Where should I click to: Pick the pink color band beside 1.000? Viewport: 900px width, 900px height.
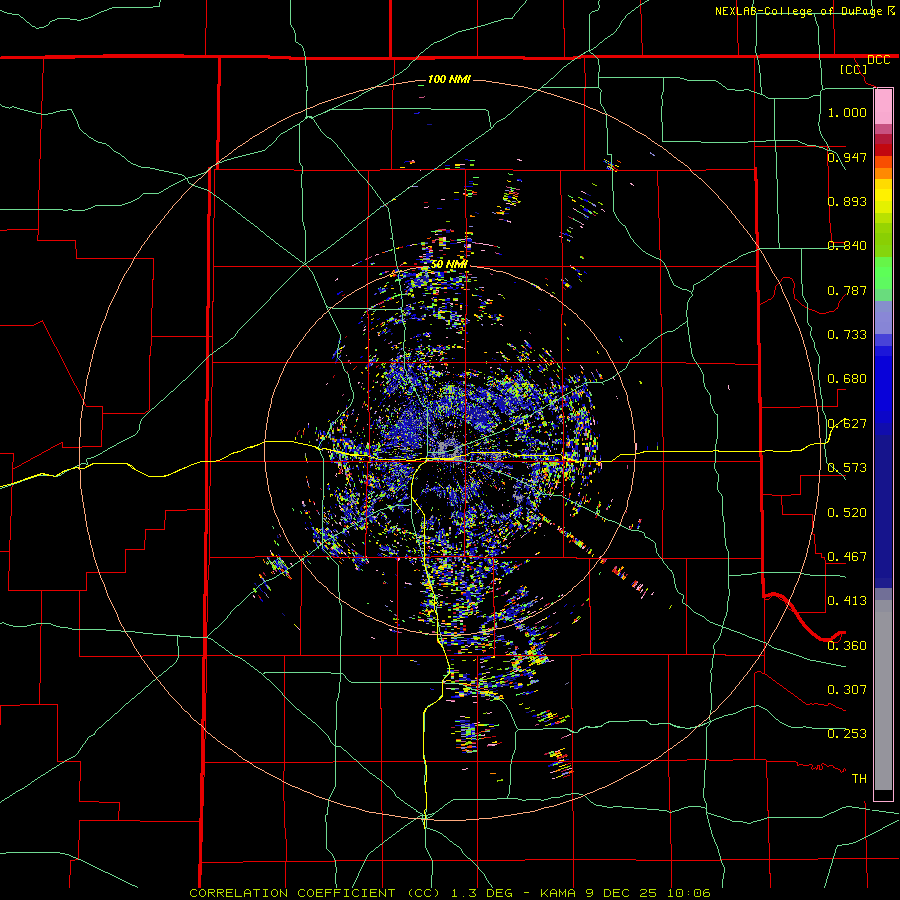coord(883,107)
